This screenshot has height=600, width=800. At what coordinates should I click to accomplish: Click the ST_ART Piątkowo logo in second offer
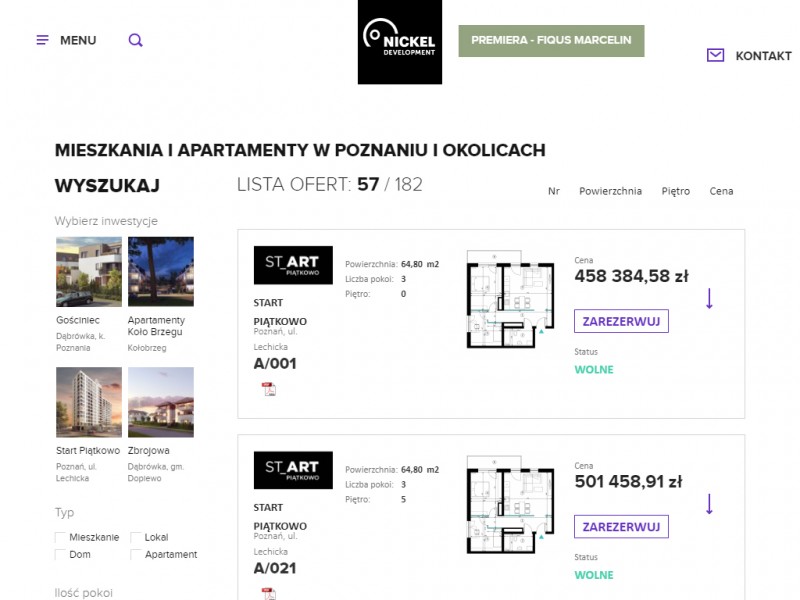(x=293, y=471)
